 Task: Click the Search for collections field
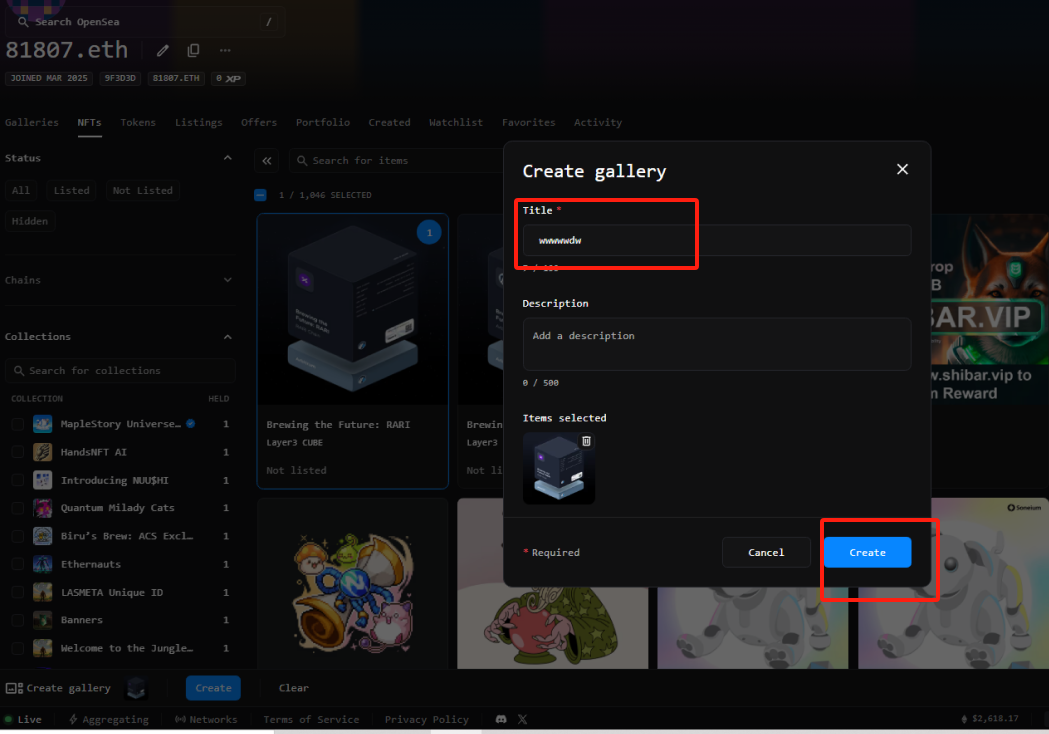(x=120, y=371)
